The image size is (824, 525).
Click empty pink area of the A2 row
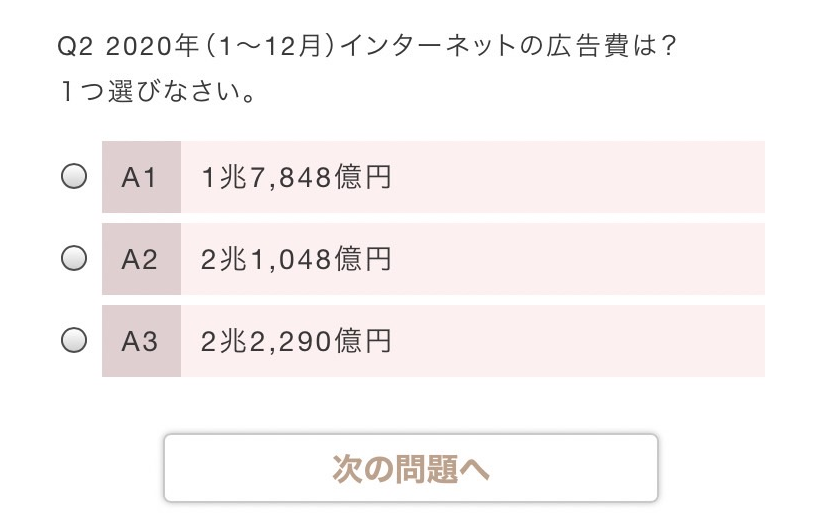(x=580, y=260)
